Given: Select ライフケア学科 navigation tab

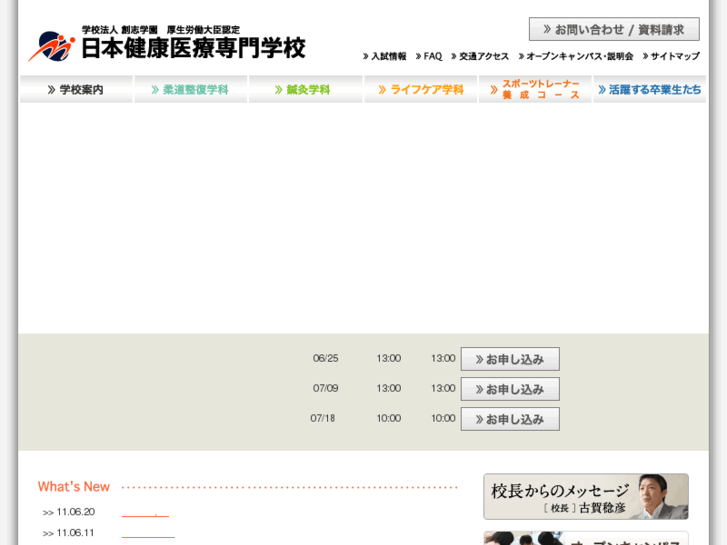Looking at the screenshot, I should pos(421,89).
